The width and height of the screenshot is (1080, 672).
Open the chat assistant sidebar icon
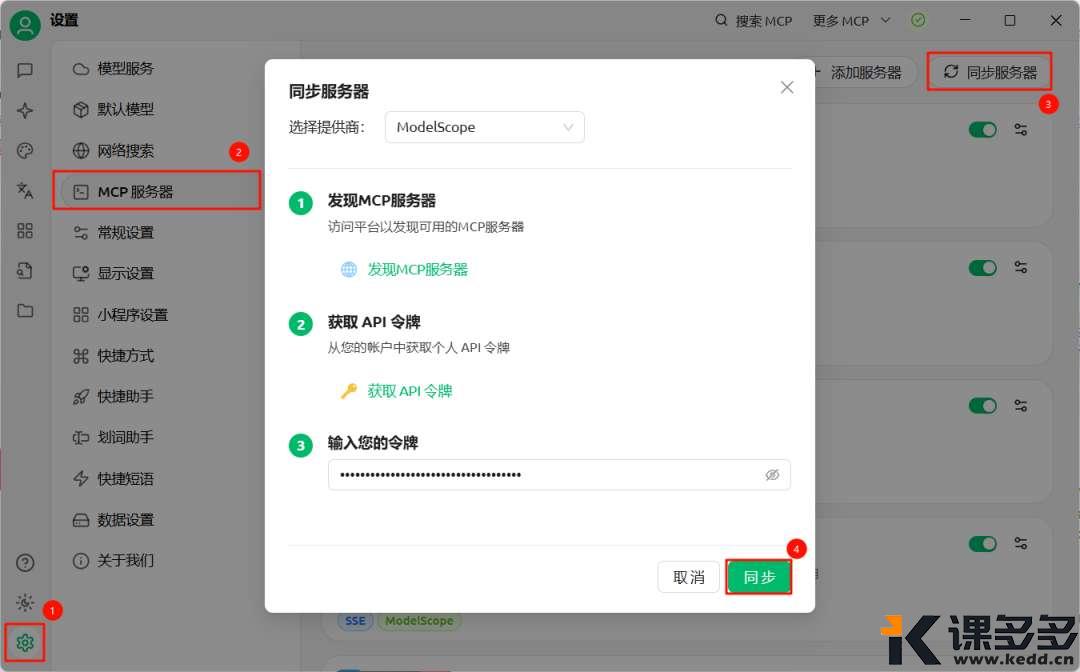tap(25, 70)
